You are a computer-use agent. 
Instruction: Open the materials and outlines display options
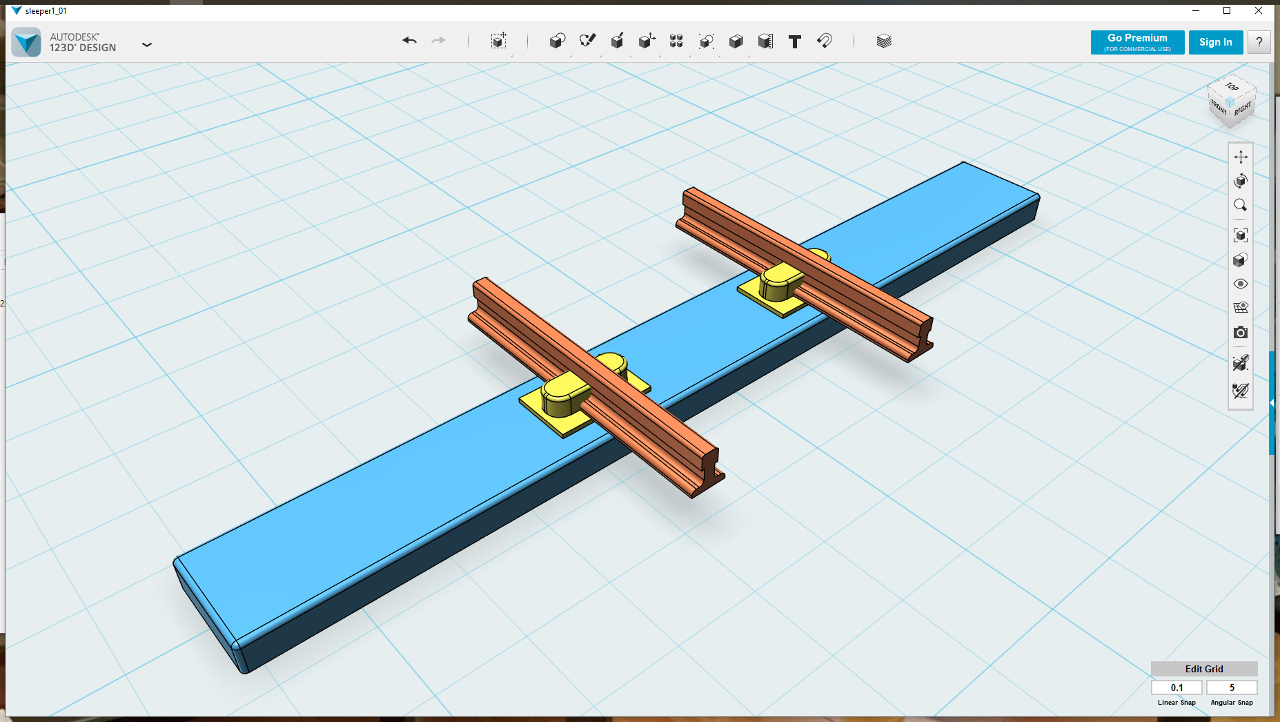pyautogui.click(x=1241, y=260)
